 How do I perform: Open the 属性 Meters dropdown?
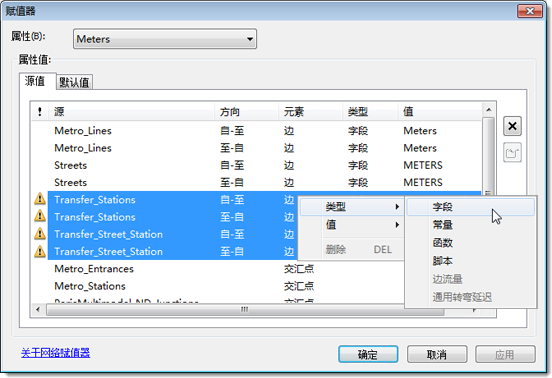165,39
